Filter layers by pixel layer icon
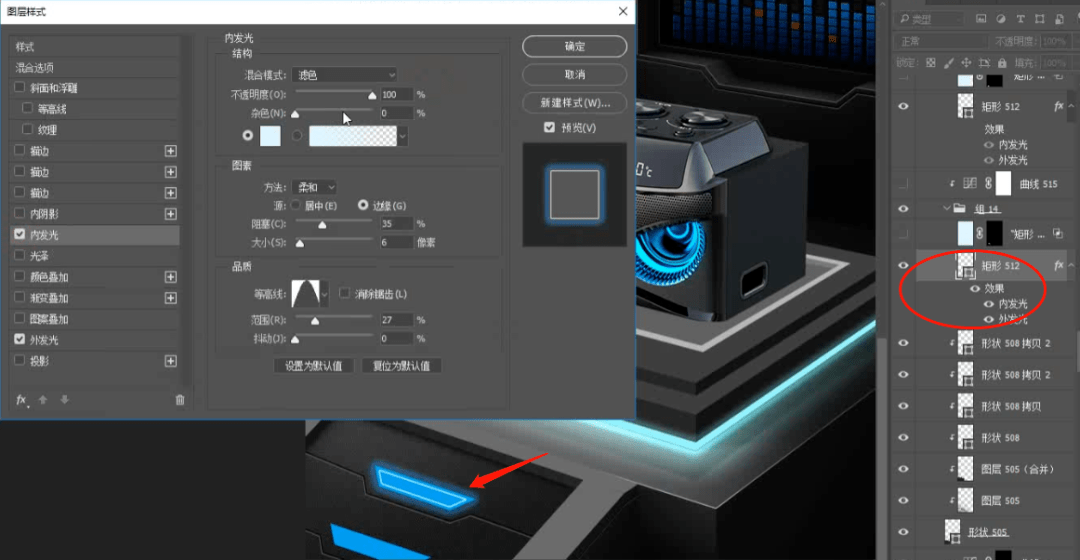This screenshot has height=560, width=1080. point(981,19)
